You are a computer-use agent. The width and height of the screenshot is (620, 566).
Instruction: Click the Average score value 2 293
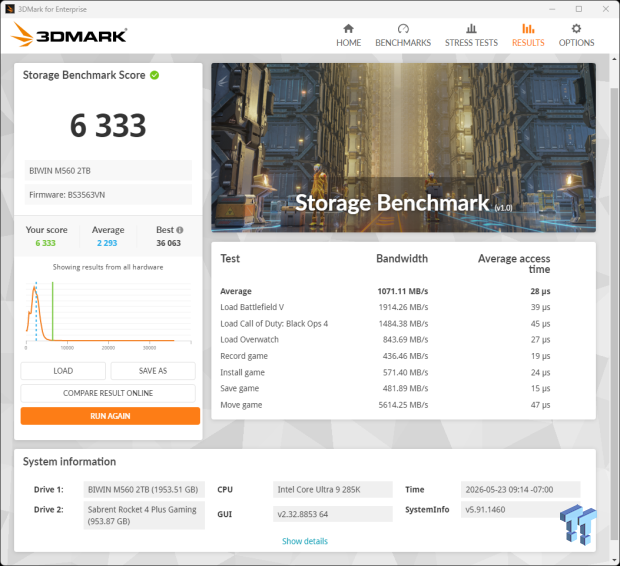click(107, 243)
